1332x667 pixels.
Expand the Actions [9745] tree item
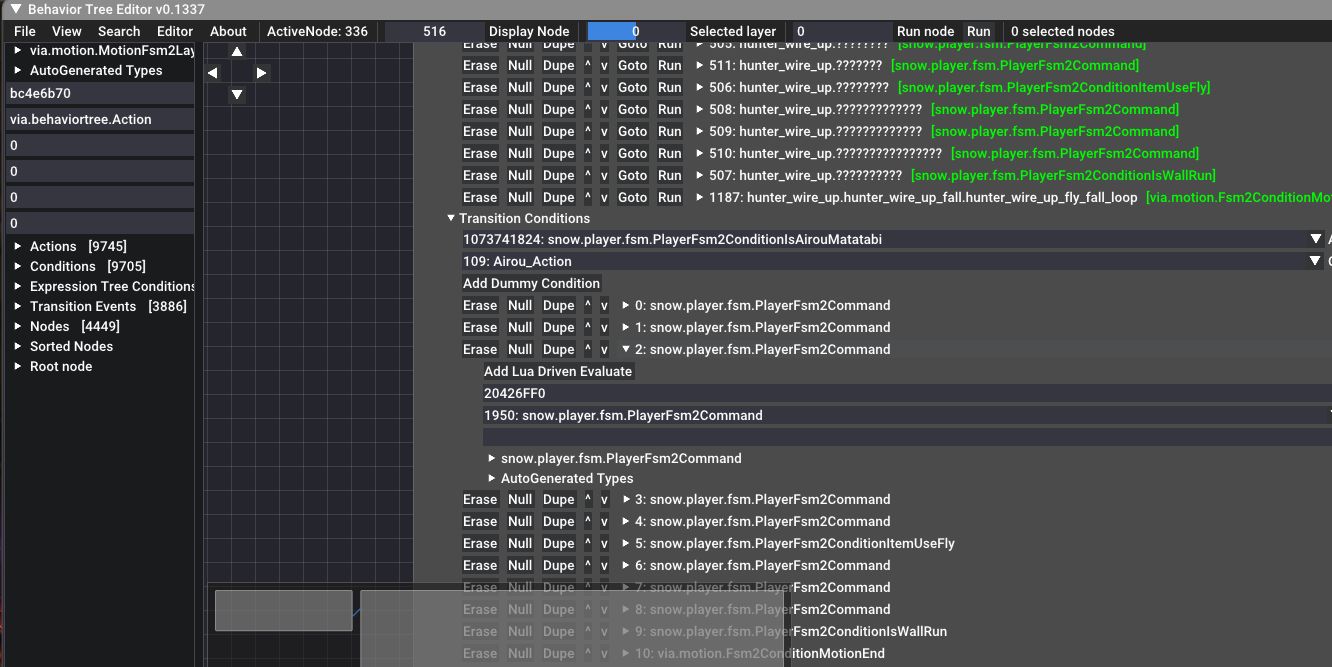coord(20,246)
